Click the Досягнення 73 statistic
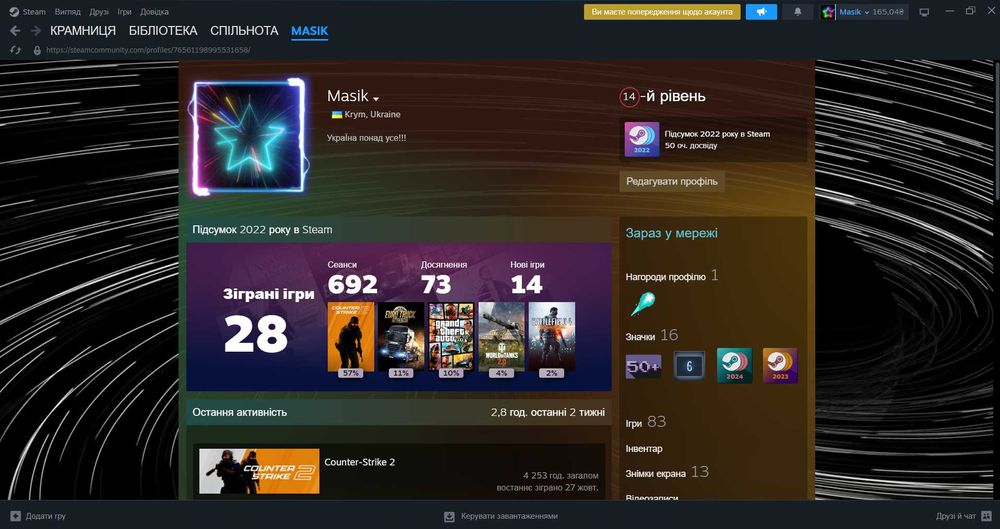This screenshot has width=1000, height=529. [444, 278]
